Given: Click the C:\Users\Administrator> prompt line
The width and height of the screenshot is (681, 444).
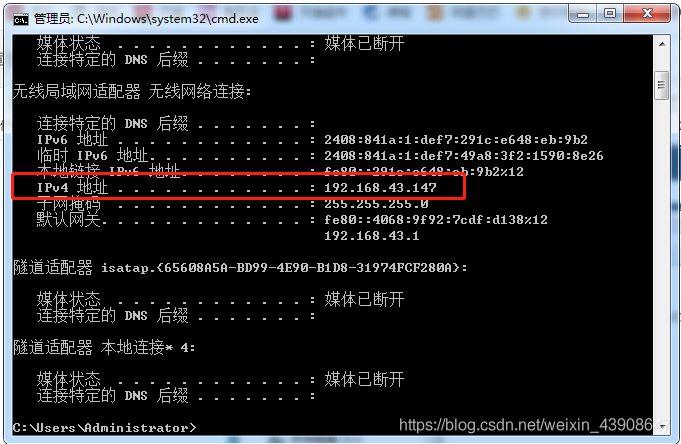Looking at the screenshot, I should tap(105, 427).
